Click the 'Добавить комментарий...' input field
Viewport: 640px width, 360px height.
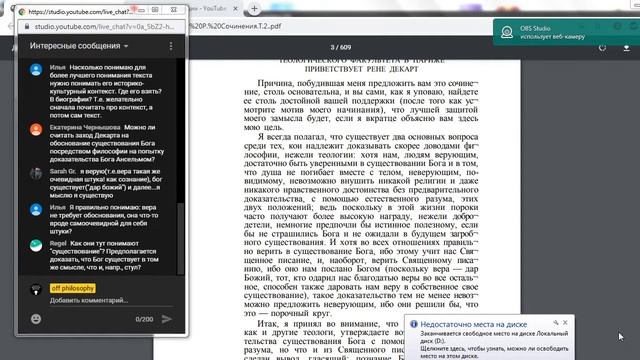pyautogui.click(x=111, y=300)
